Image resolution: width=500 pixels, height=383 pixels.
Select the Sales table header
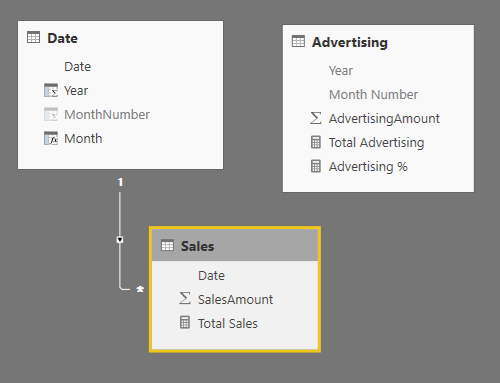point(235,246)
